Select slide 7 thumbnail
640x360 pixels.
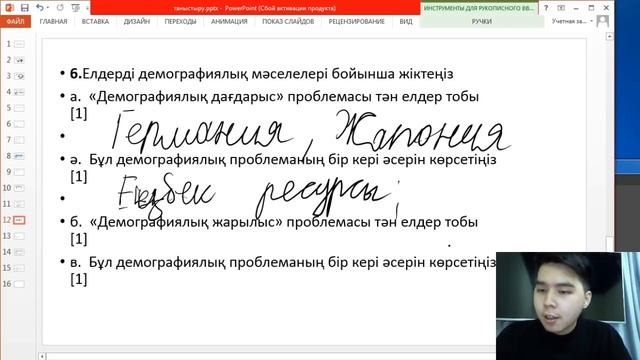click(19, 140)
